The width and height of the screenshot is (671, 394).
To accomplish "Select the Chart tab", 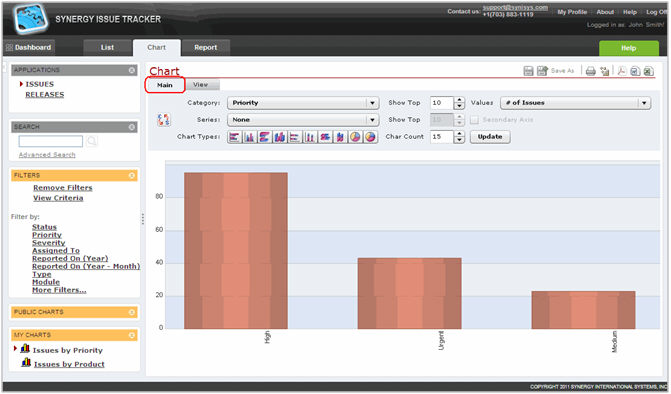I will [157, 47].
